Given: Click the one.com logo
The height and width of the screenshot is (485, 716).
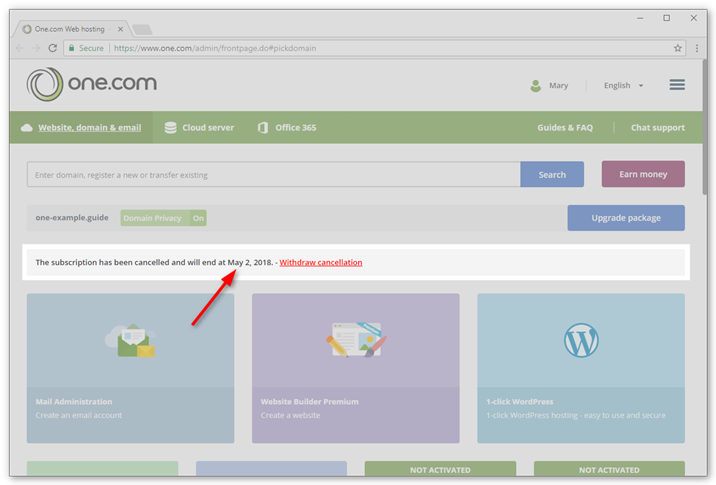Looking at the screenshot, I should (91, 84).
